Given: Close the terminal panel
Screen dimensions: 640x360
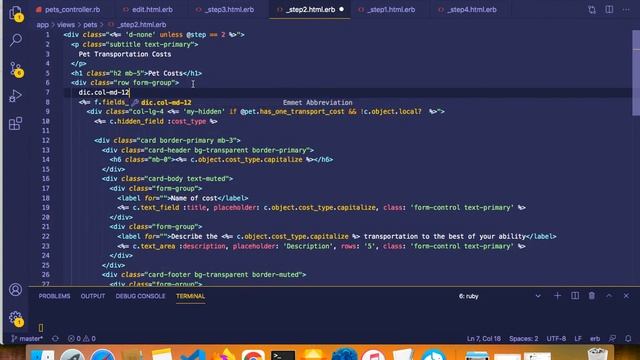Looking at the screenshot, I should tap(626, 296).
